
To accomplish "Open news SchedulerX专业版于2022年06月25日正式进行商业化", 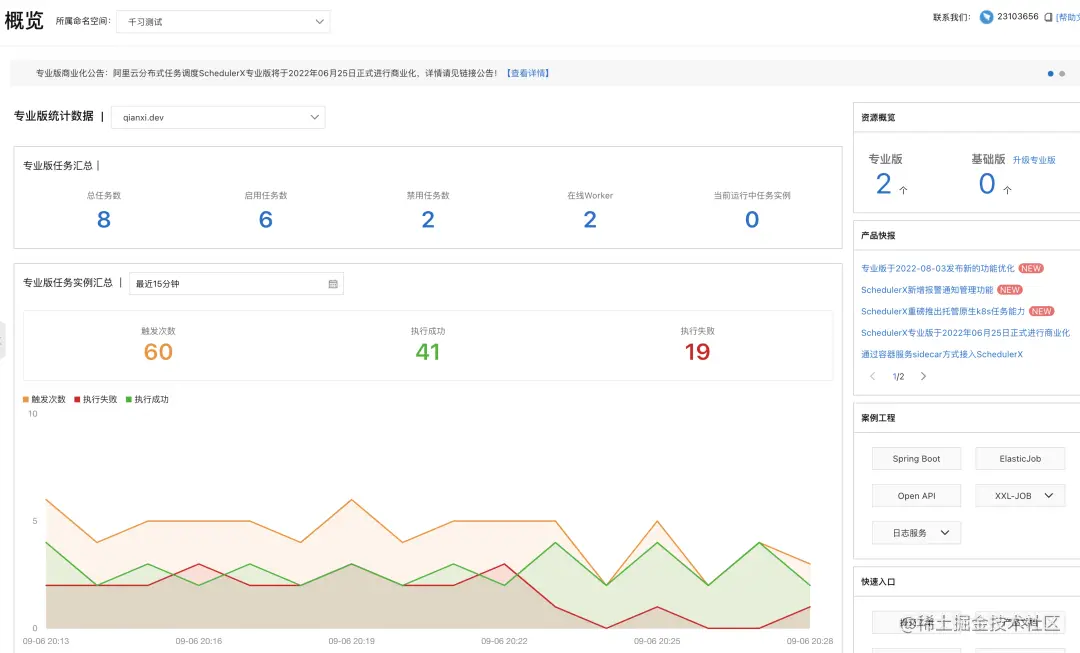I will [965, 333].
